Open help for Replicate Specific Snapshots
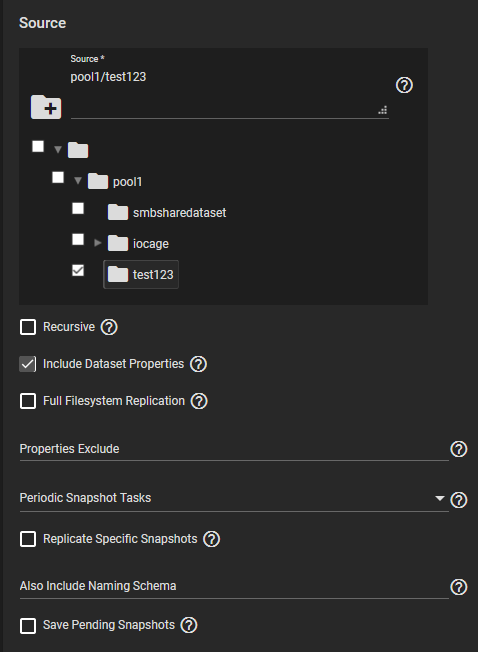 point(212,539)
